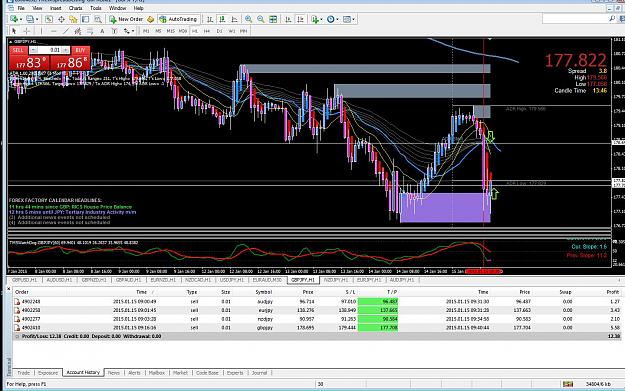Expand the Periods dropdown arrow
This screenshot has width=625, height=391.
click(x=337, y=19)
